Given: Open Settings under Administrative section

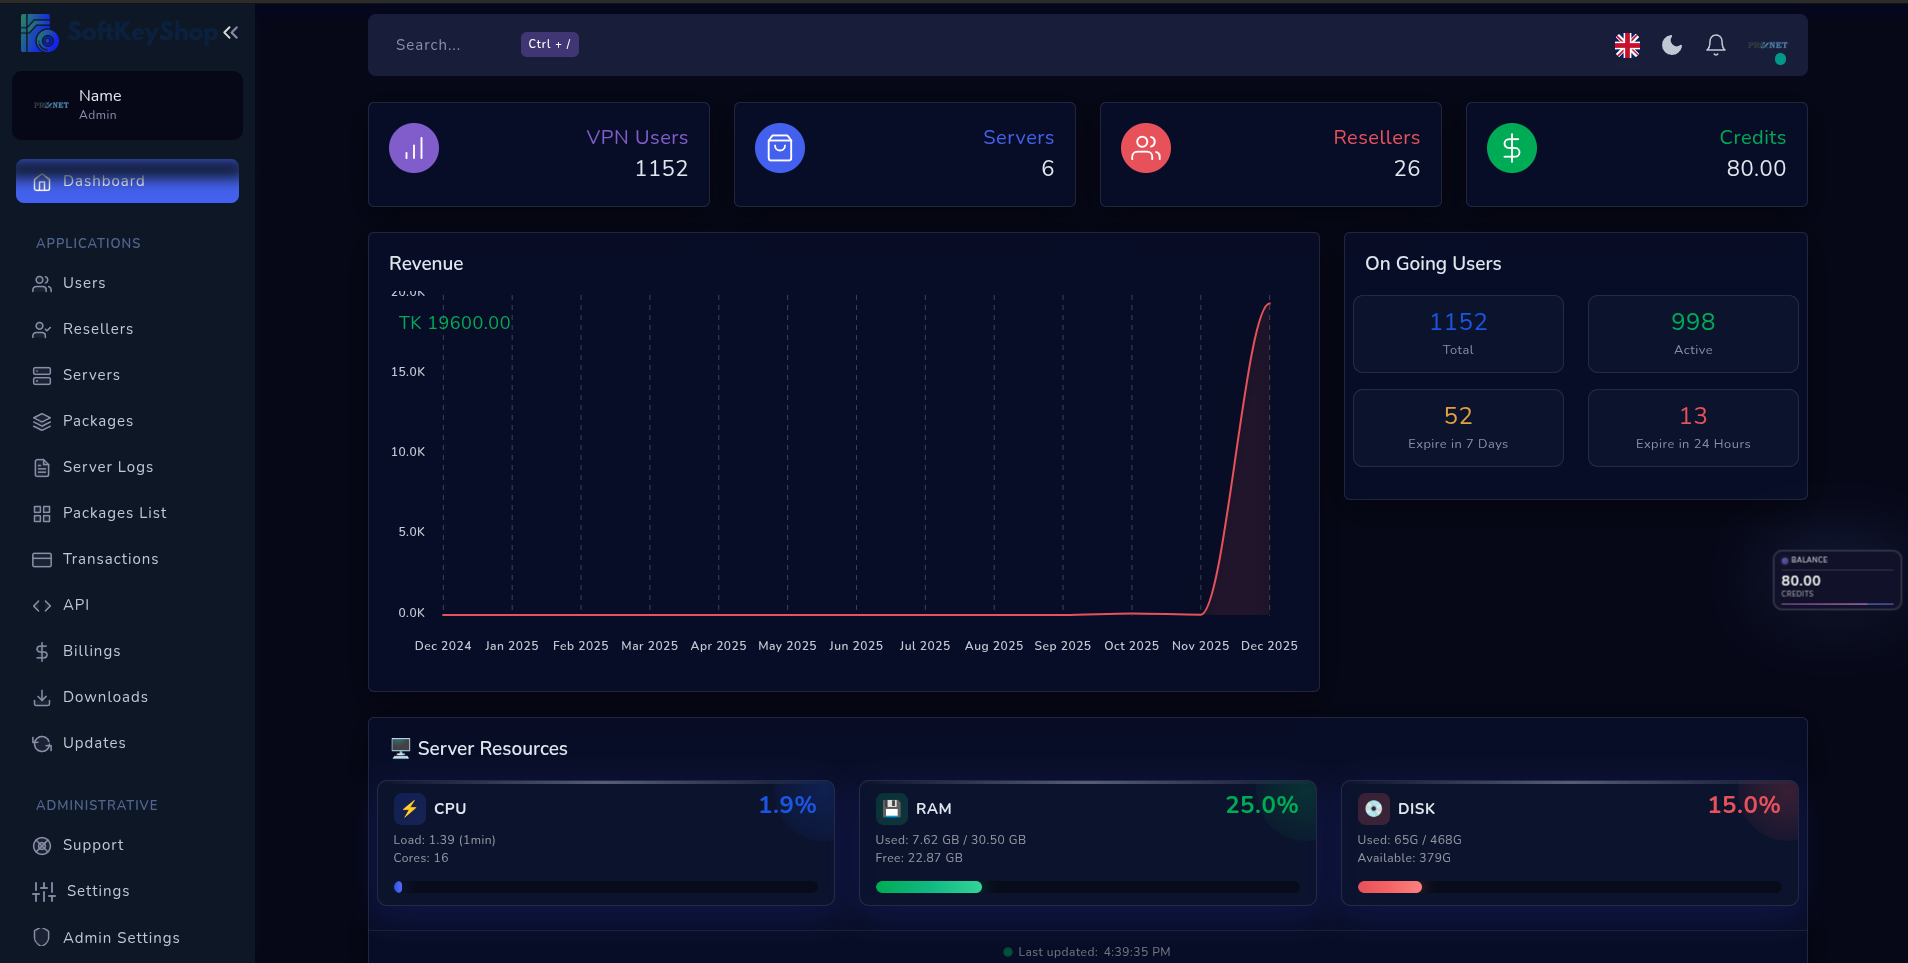Looking at the screenshot, I should tap(97, 890).
